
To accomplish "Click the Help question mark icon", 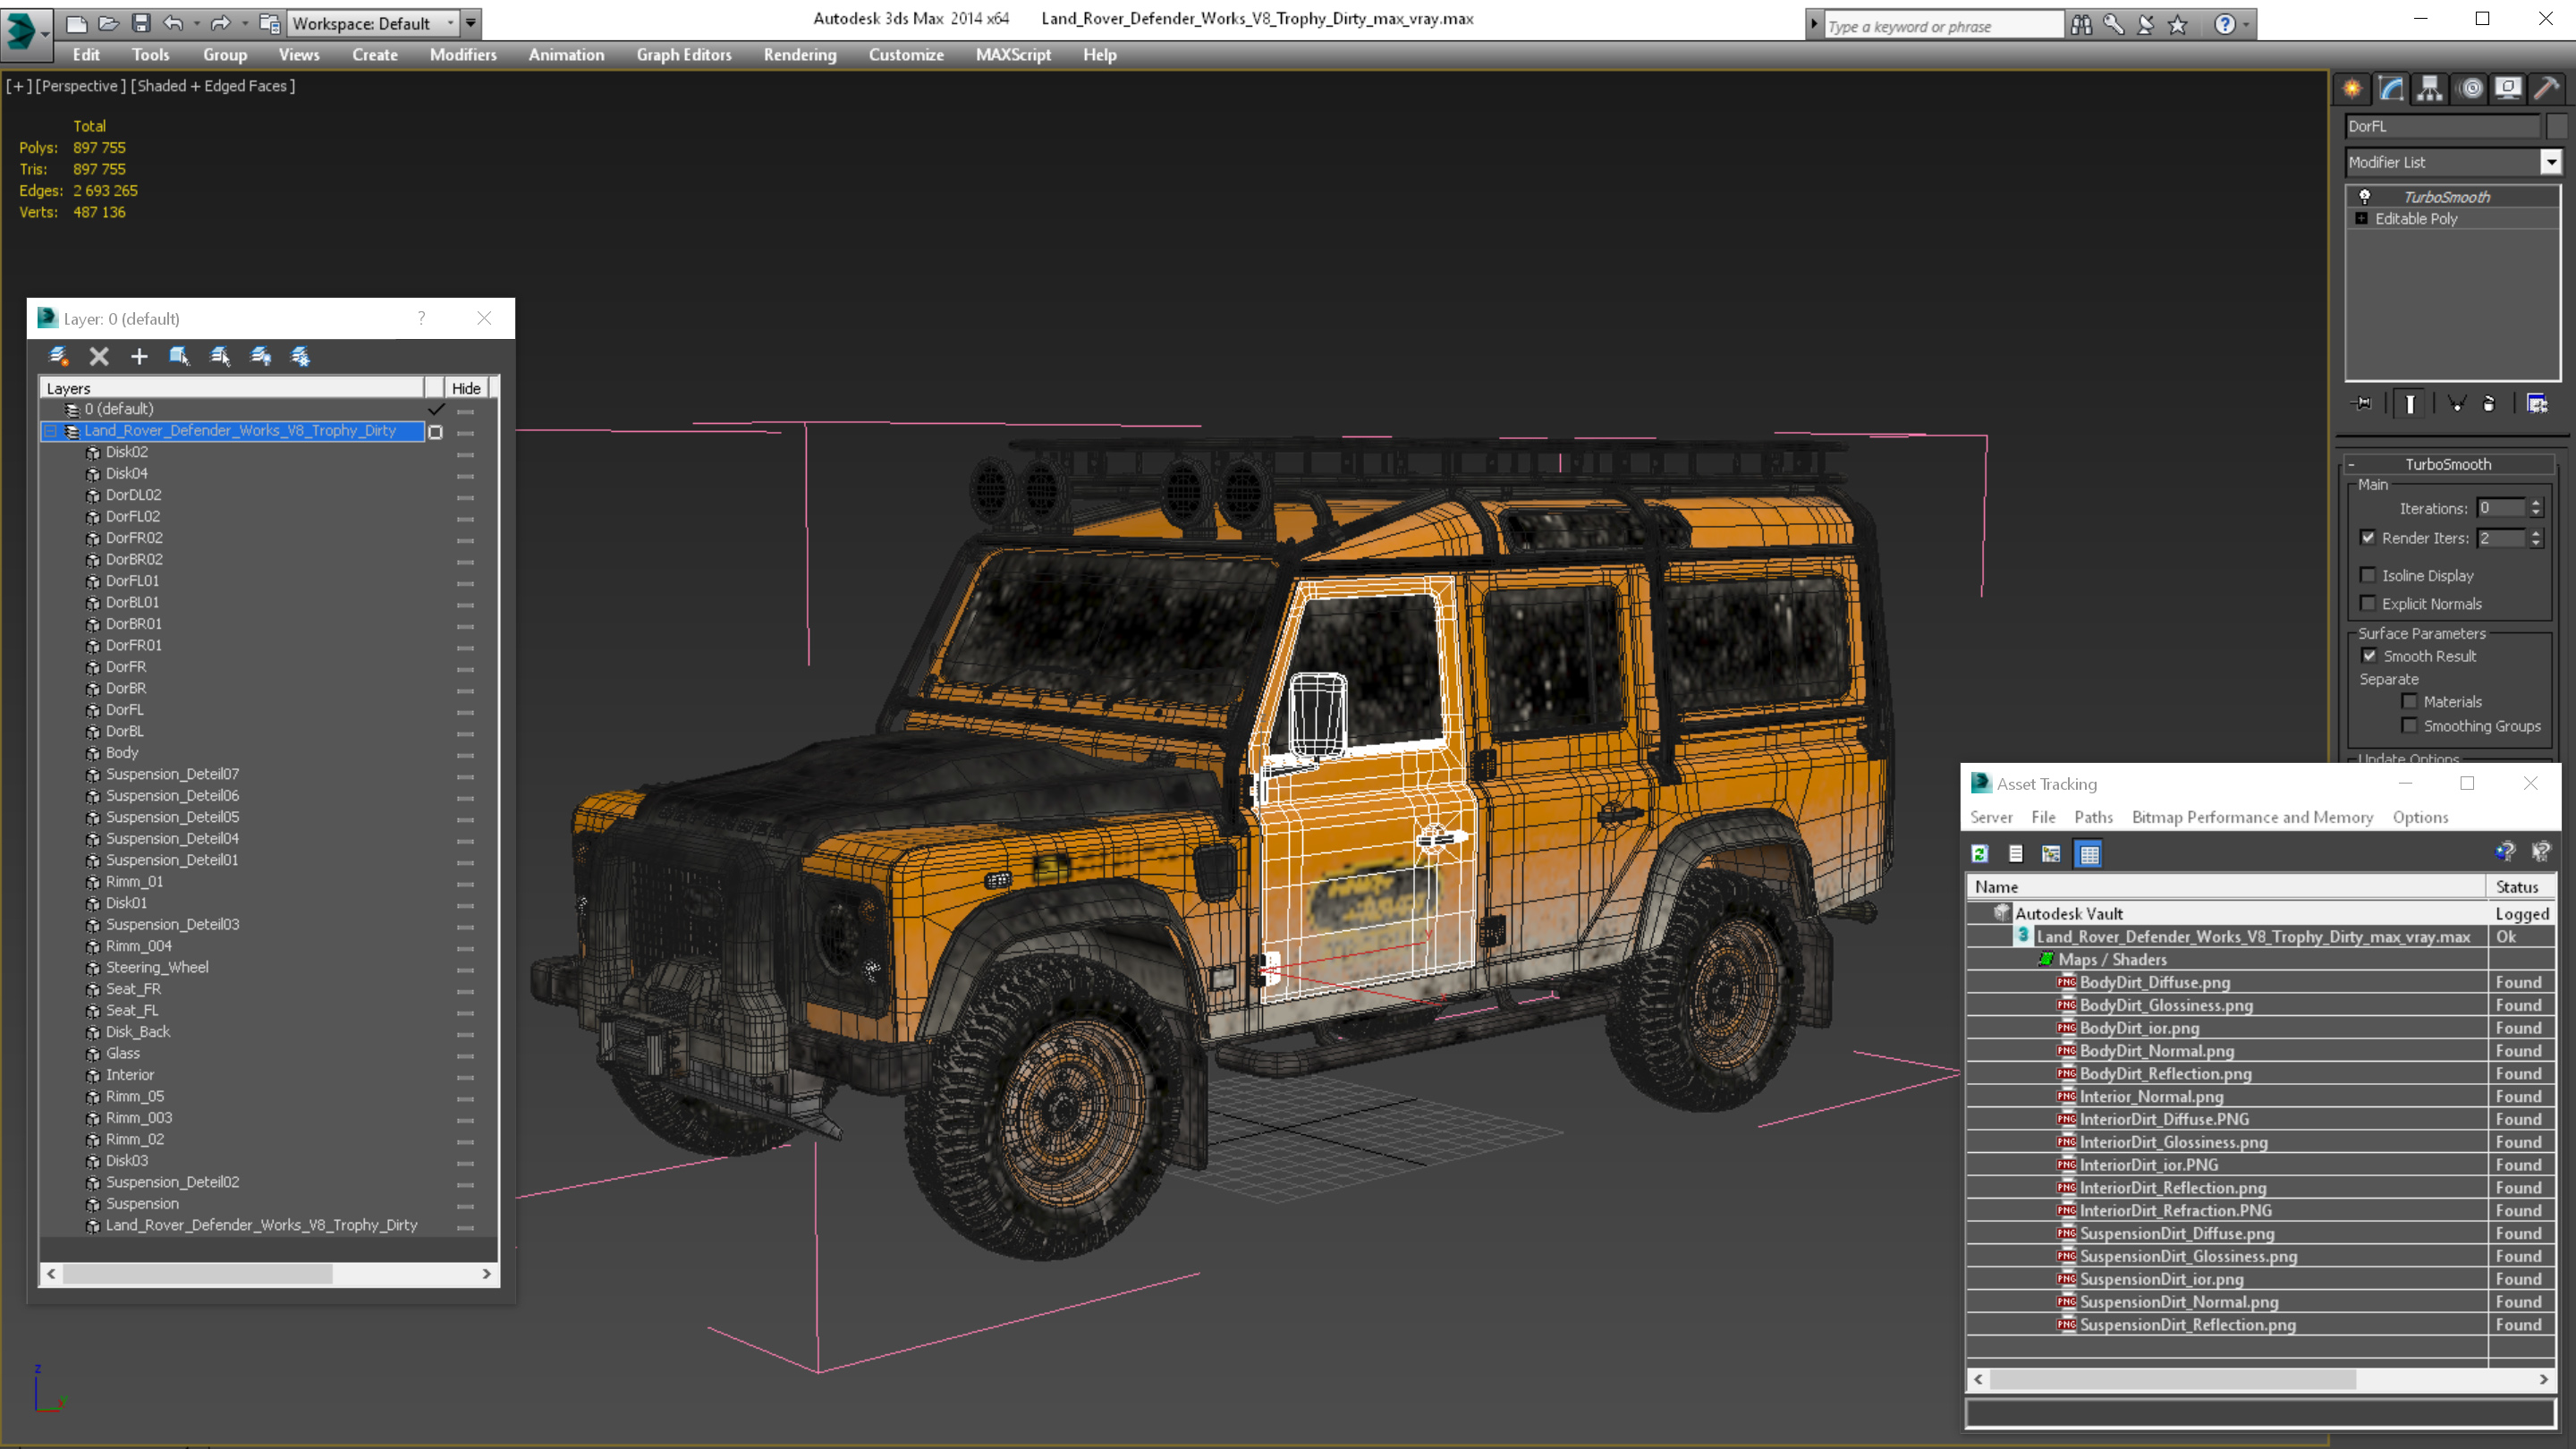I will click(2224, 25).
